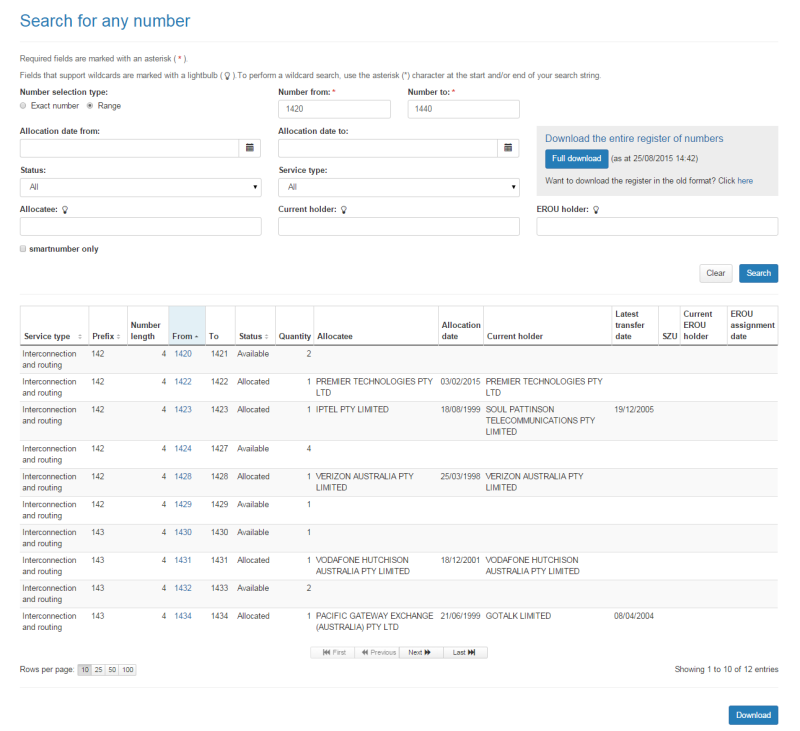Open number 1424 link
The height and width of the screenshot is (731, 800).
pos(183,449)
